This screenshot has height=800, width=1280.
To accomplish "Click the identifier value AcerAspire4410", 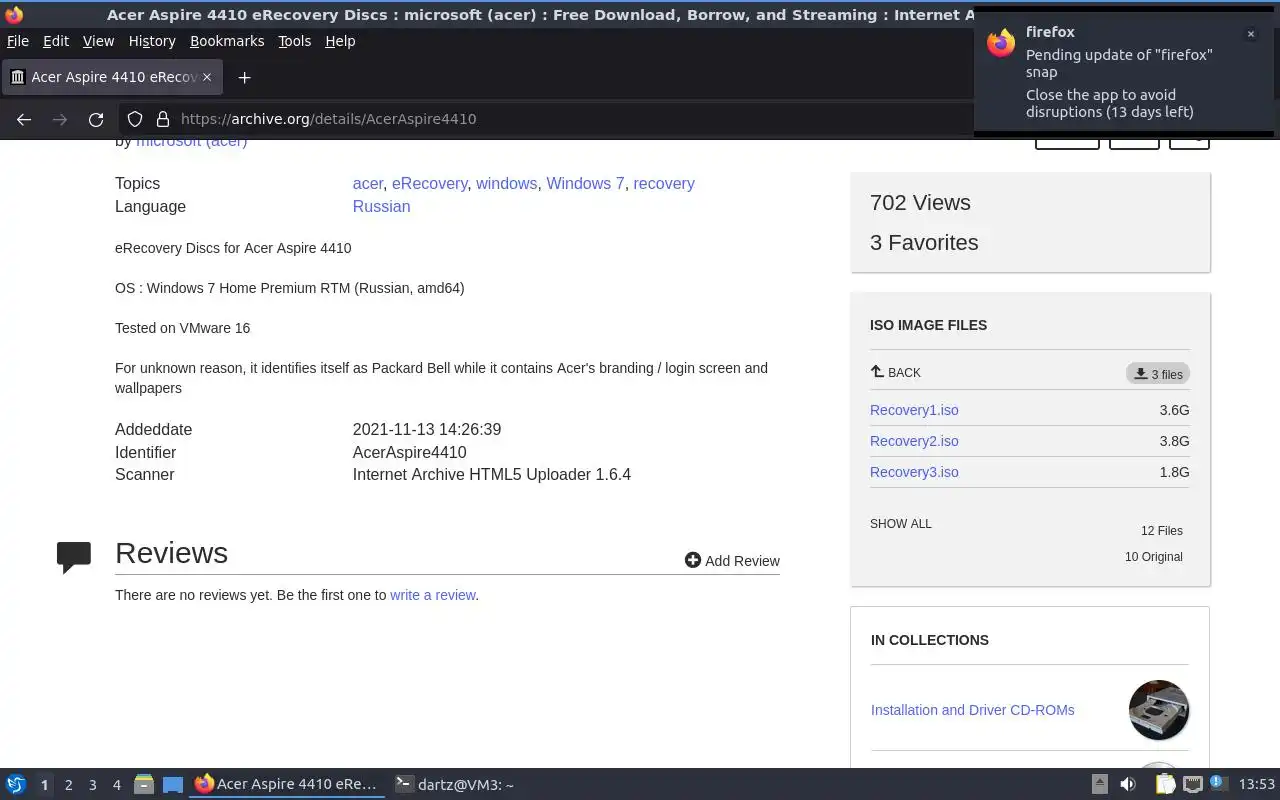I will pos(409,453).
